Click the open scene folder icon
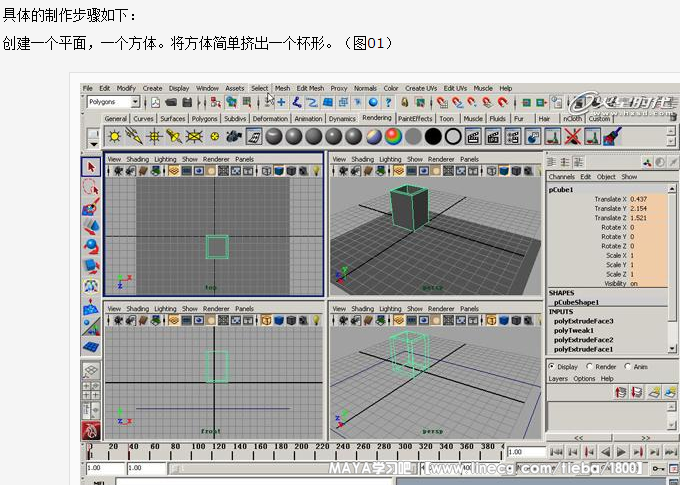680x485 pixels. pos(171,102)
